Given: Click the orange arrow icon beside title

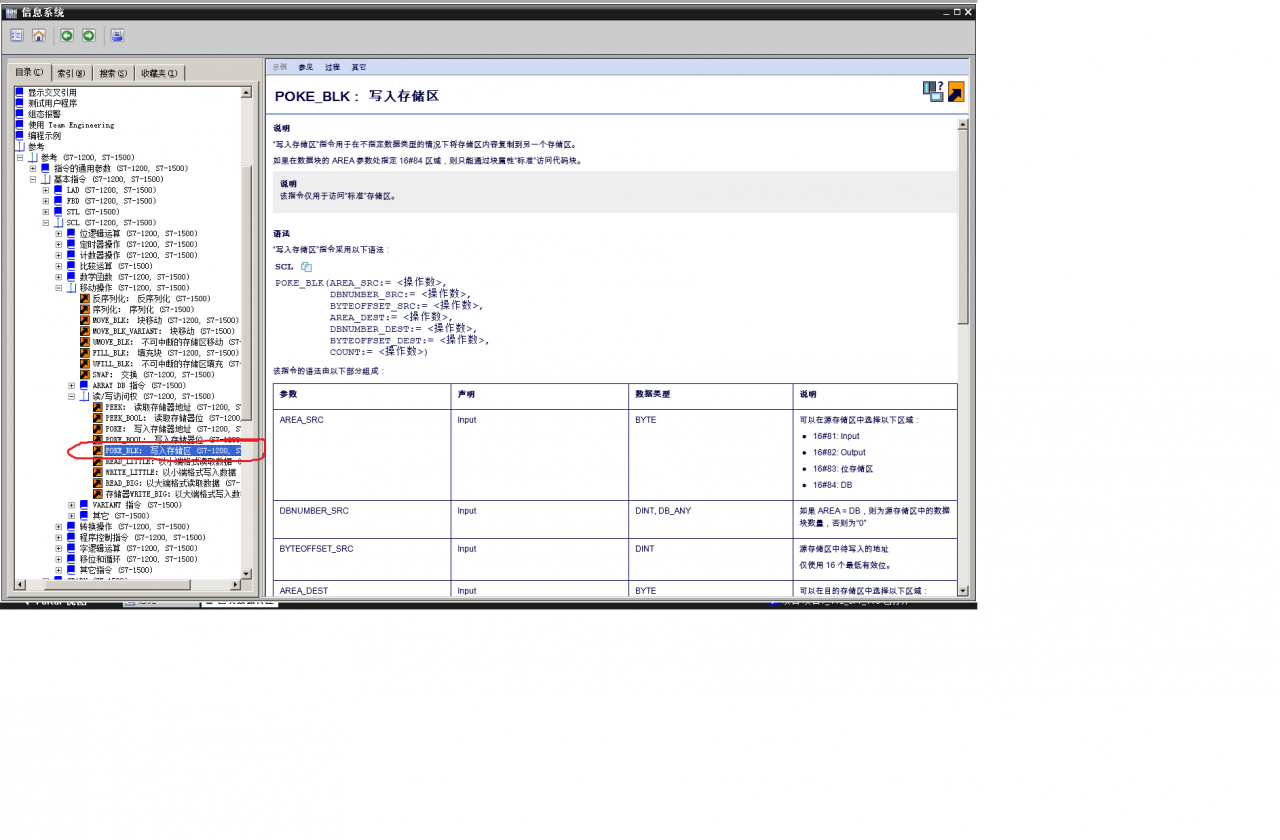Looking at the screenshot, I should click(x=956, y=92).
